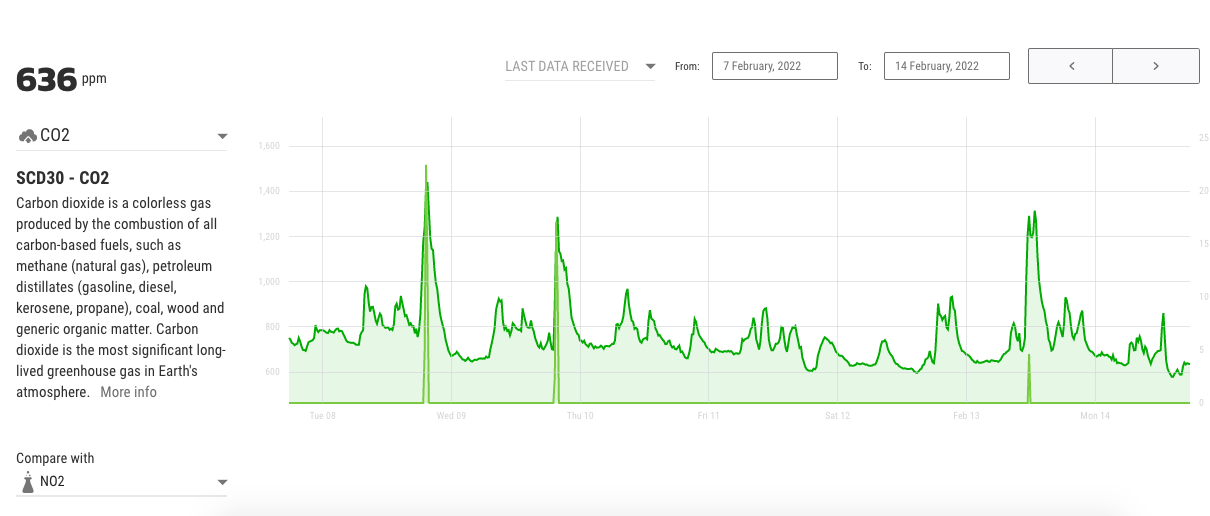Click the Mon 14 axis label
1210x516 pixels.
(x=1095, y=415)
